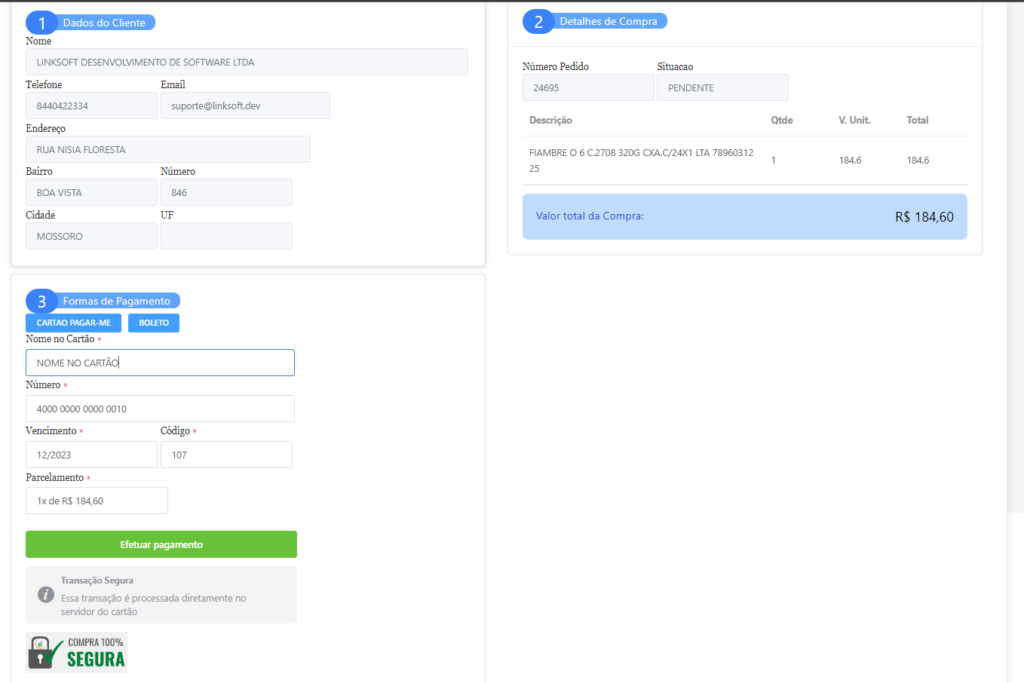Click the step 2 circle badge
Screen dimensions: 1024x683
pyautogui.click(x=538, y=21)
